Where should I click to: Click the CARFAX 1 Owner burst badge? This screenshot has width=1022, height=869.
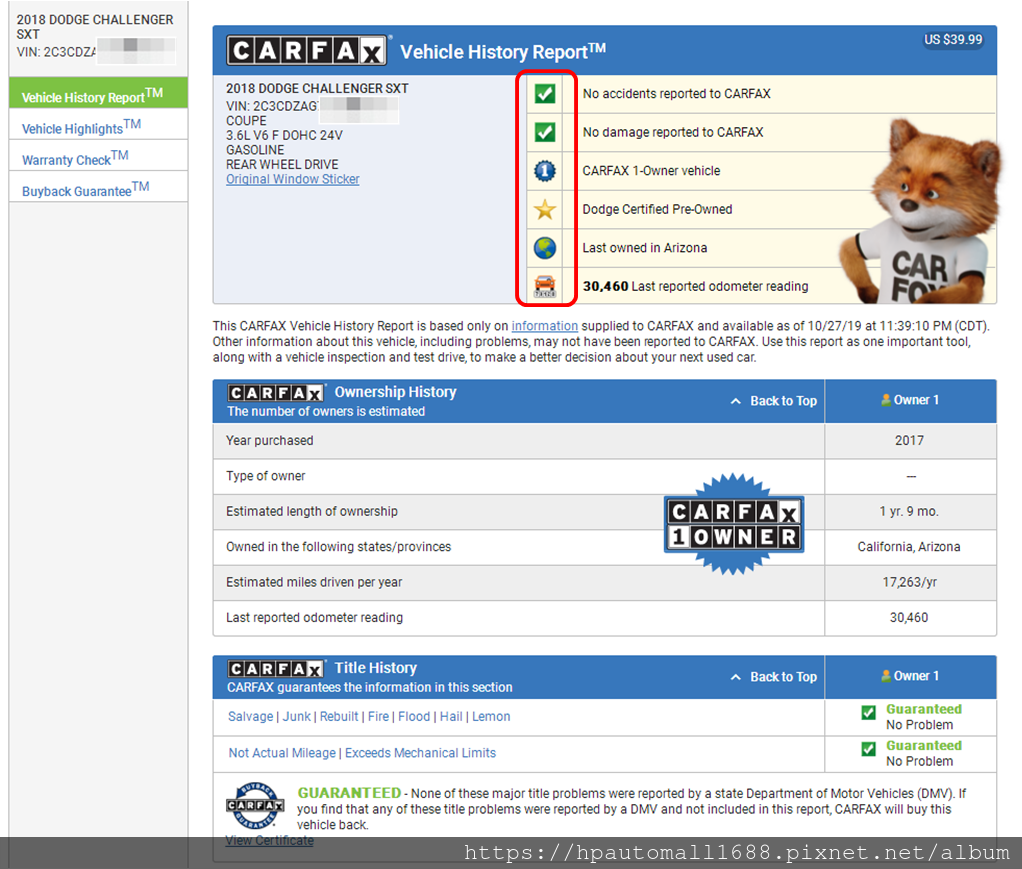(x=734, y=524)
